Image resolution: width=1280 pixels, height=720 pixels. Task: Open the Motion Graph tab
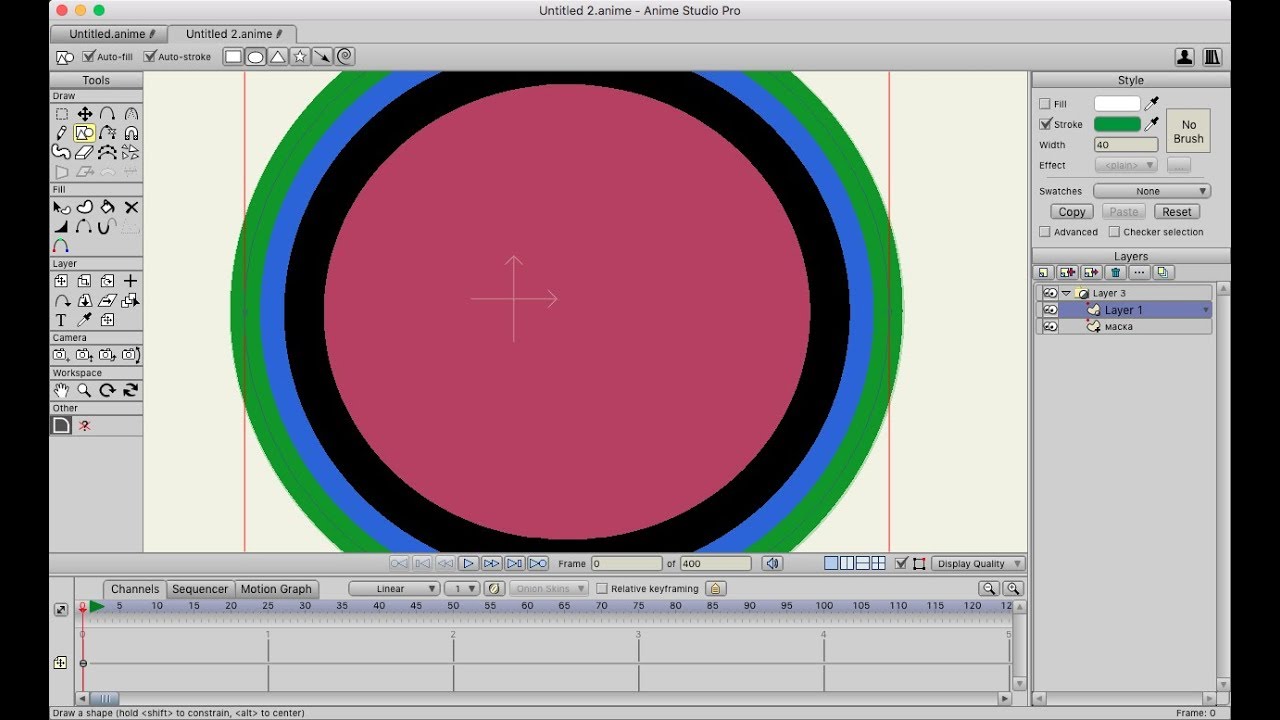point(276,589)
